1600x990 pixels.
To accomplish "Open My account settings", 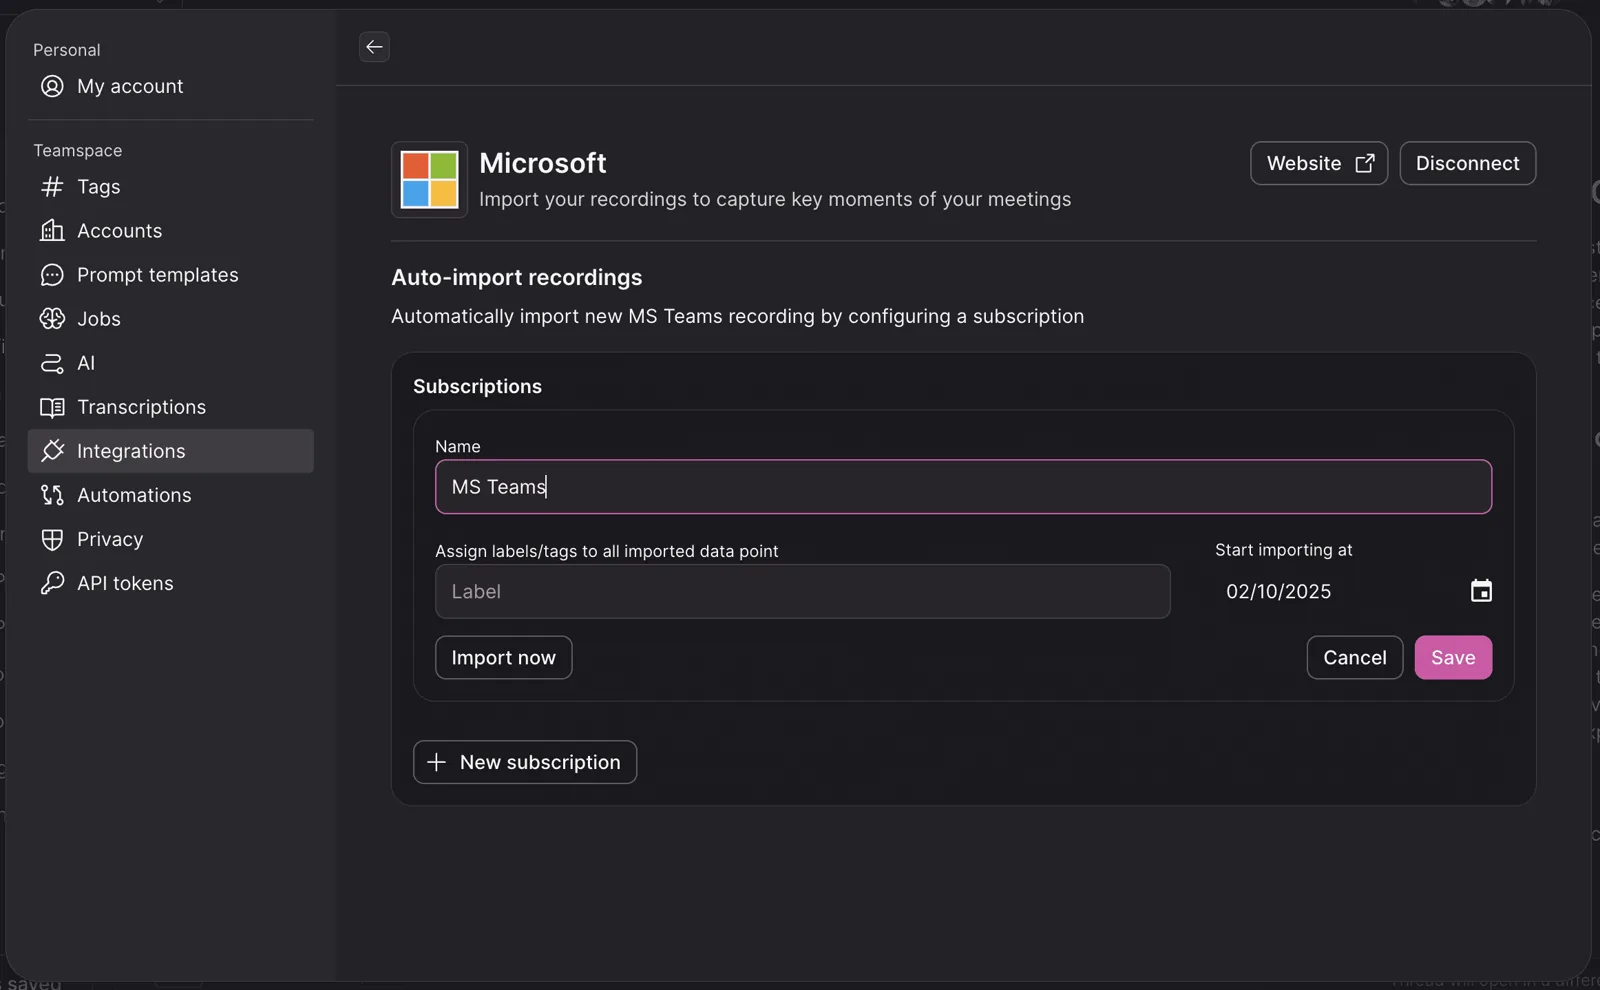I will tap(170, 86).
